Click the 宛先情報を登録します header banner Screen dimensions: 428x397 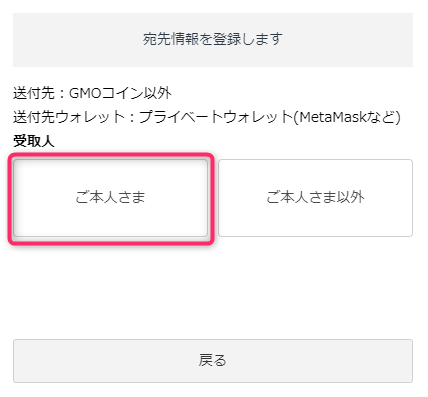click(x=213, y=40)
